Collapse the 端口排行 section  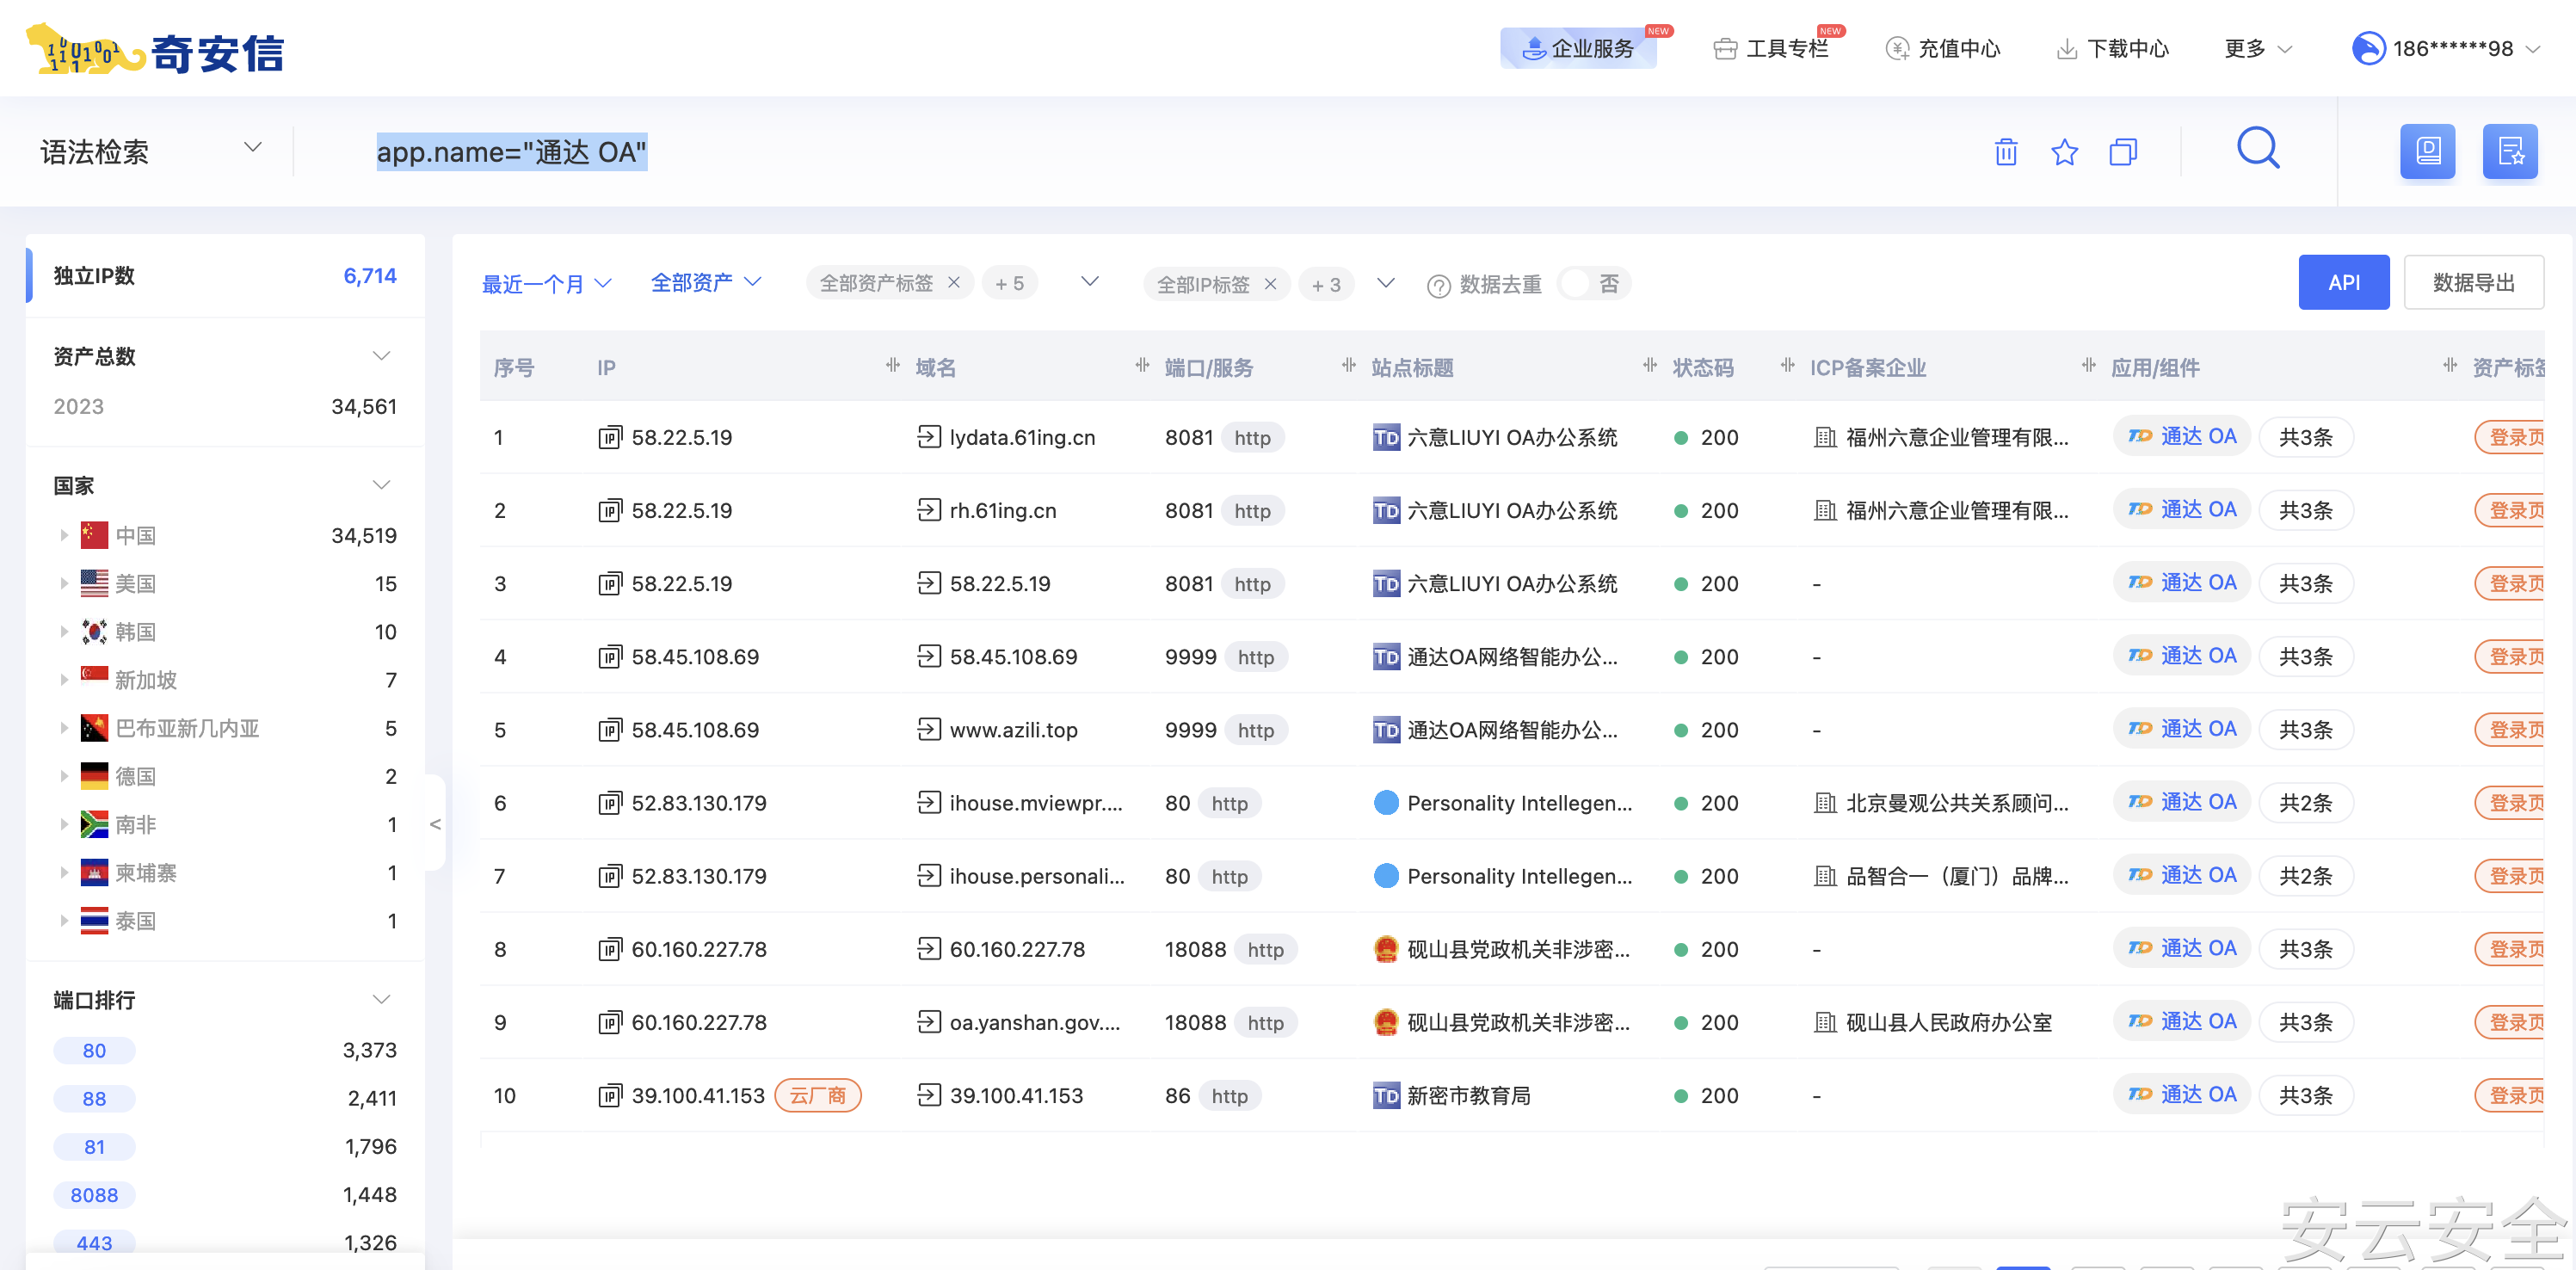click(x=381, y=999)
